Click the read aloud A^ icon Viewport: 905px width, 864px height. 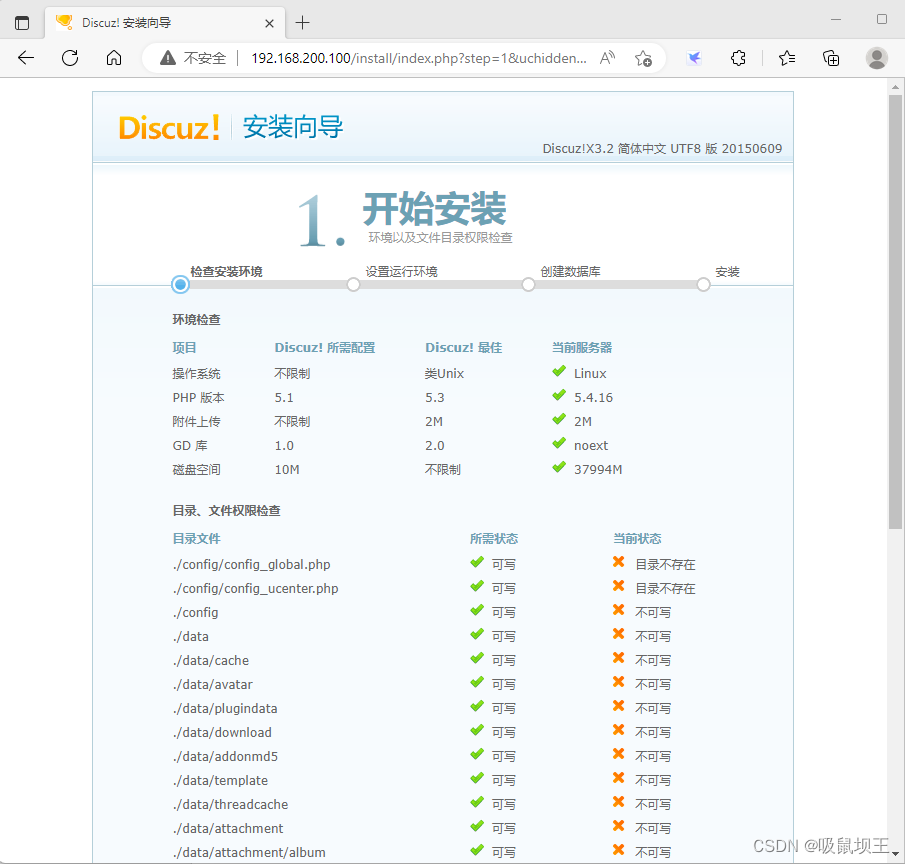pos(607,58)
